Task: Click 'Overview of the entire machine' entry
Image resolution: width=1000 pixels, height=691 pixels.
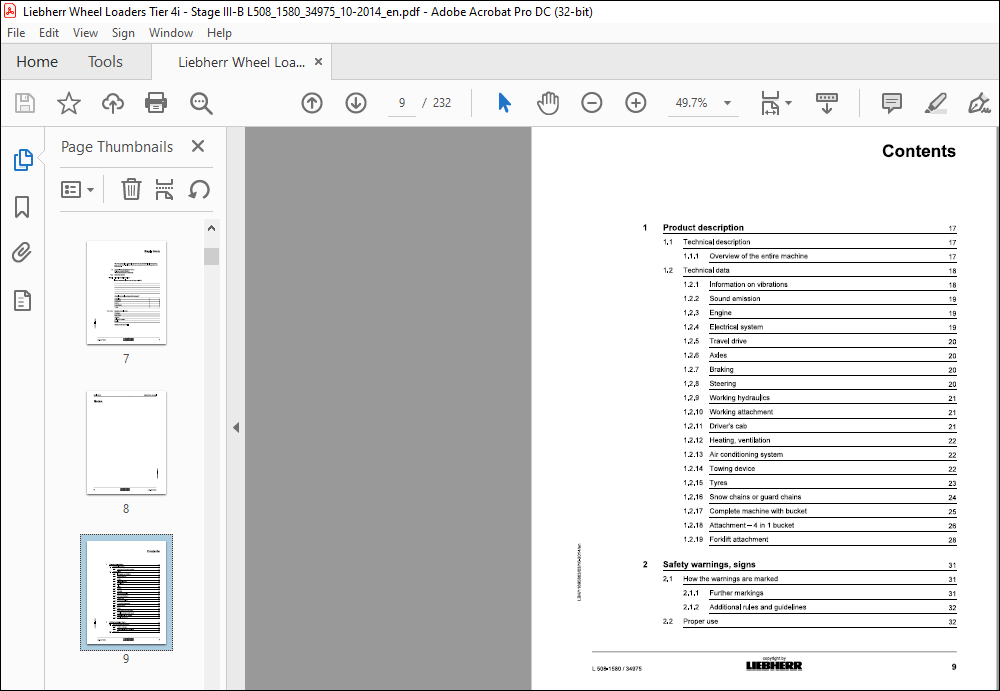Action: pos(758,256)
